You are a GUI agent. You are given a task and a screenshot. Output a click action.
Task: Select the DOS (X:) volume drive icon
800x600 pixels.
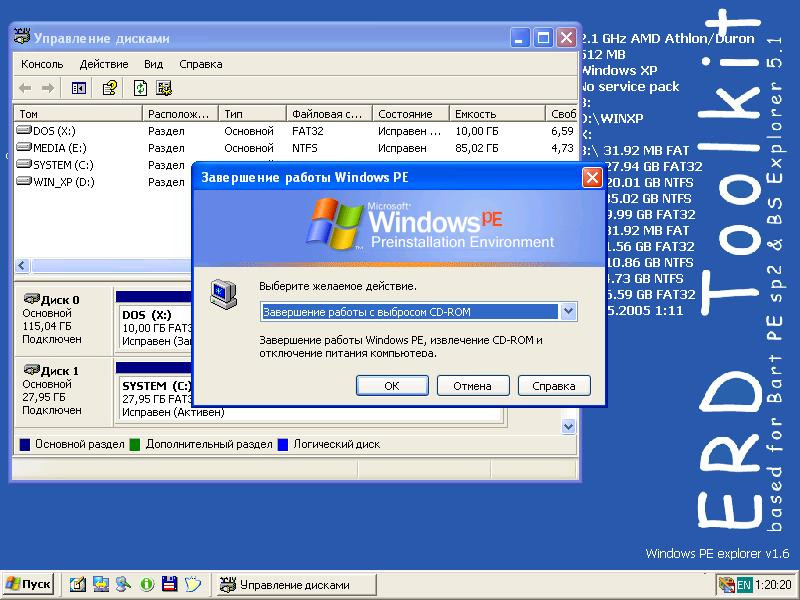click(24, 130)
